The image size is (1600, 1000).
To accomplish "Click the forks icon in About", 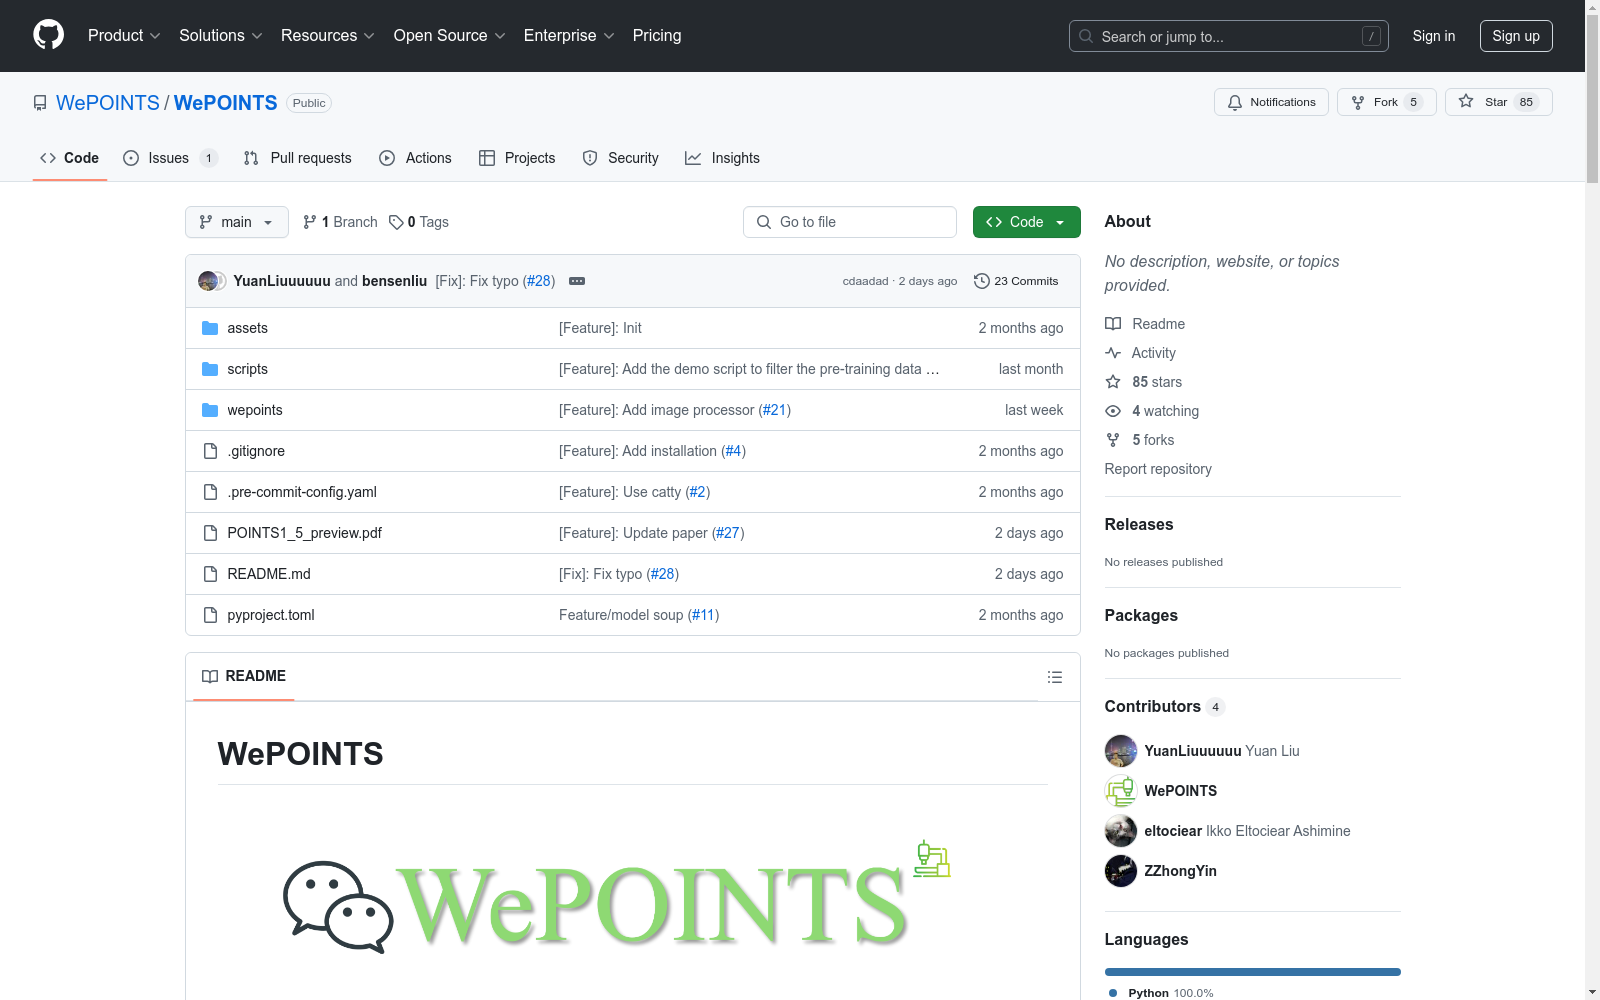I will click(1113, 440).
